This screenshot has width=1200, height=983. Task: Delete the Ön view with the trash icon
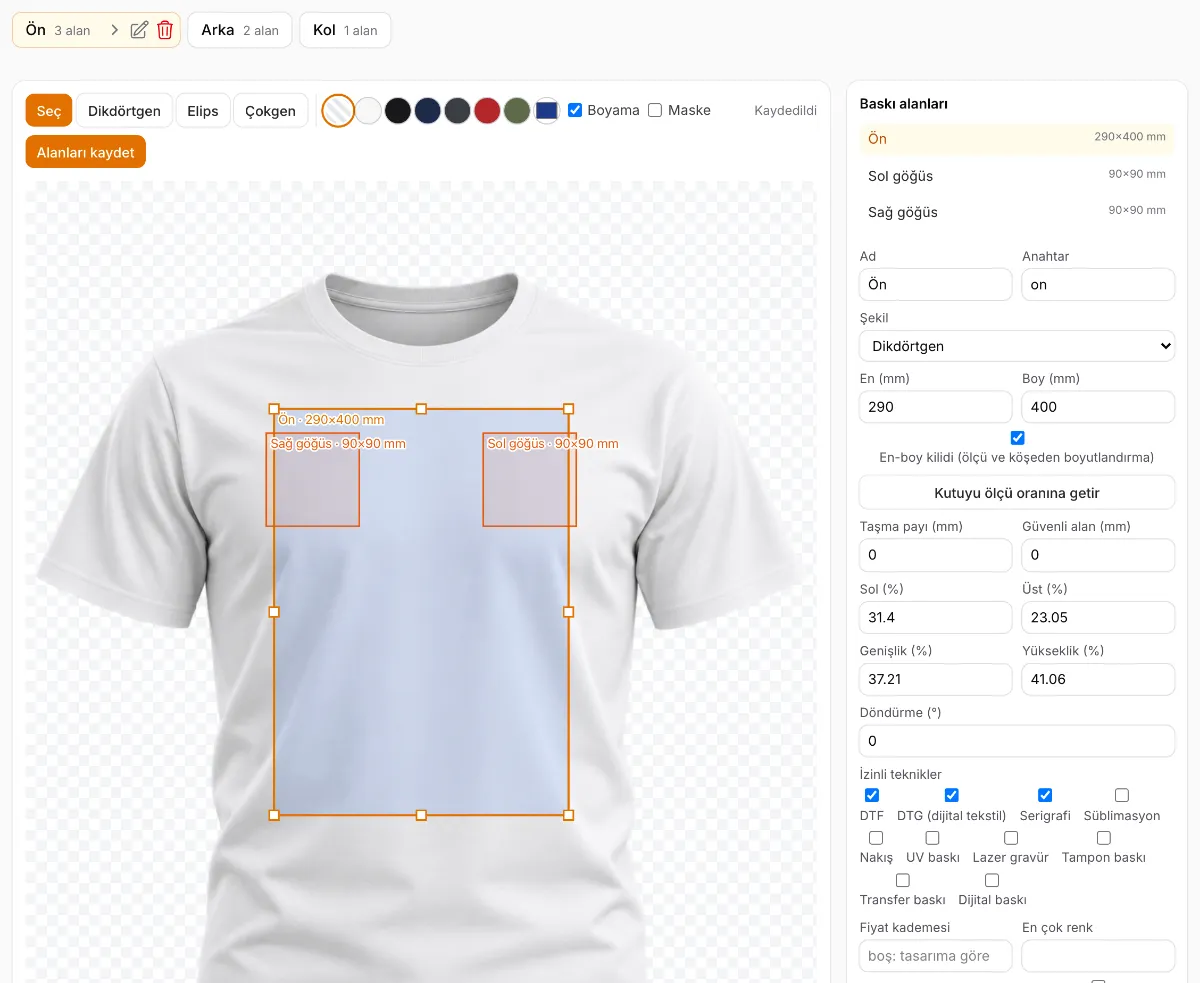[x=165, y=30]
